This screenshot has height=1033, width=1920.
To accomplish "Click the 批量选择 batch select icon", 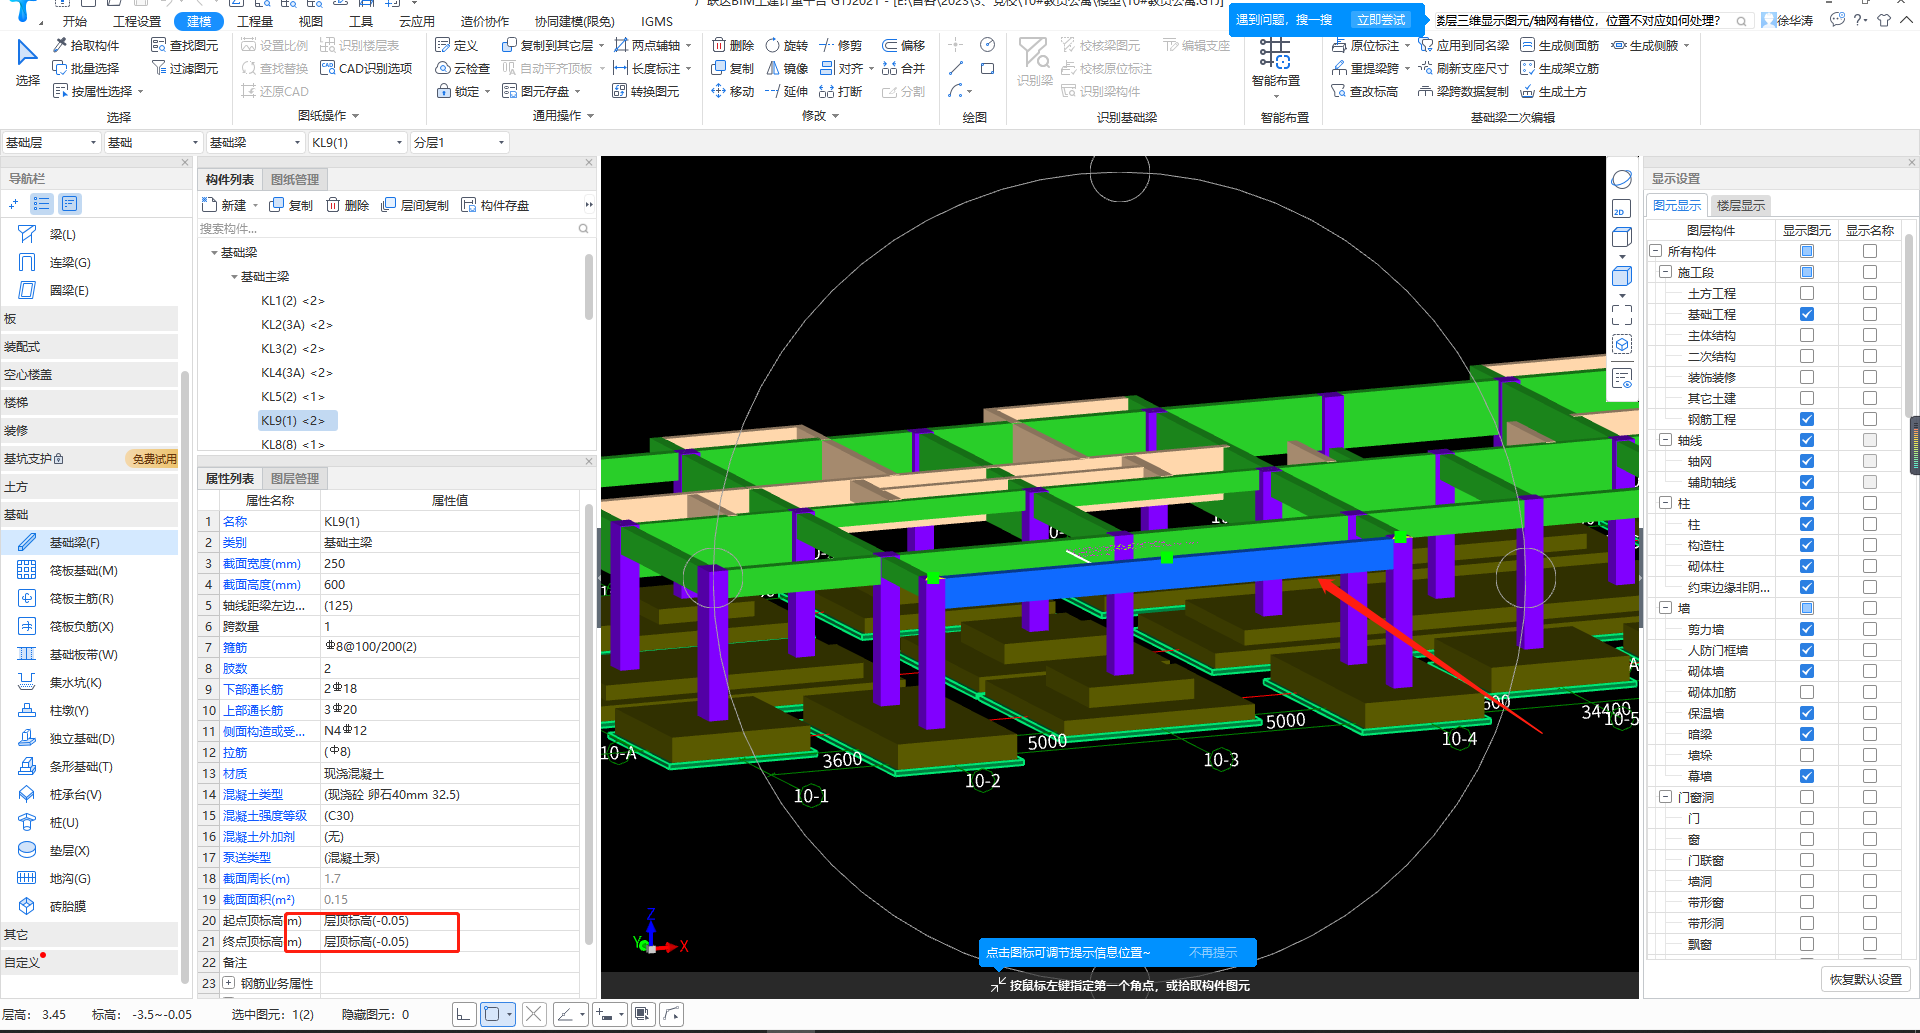I will [x=60, y=68].
